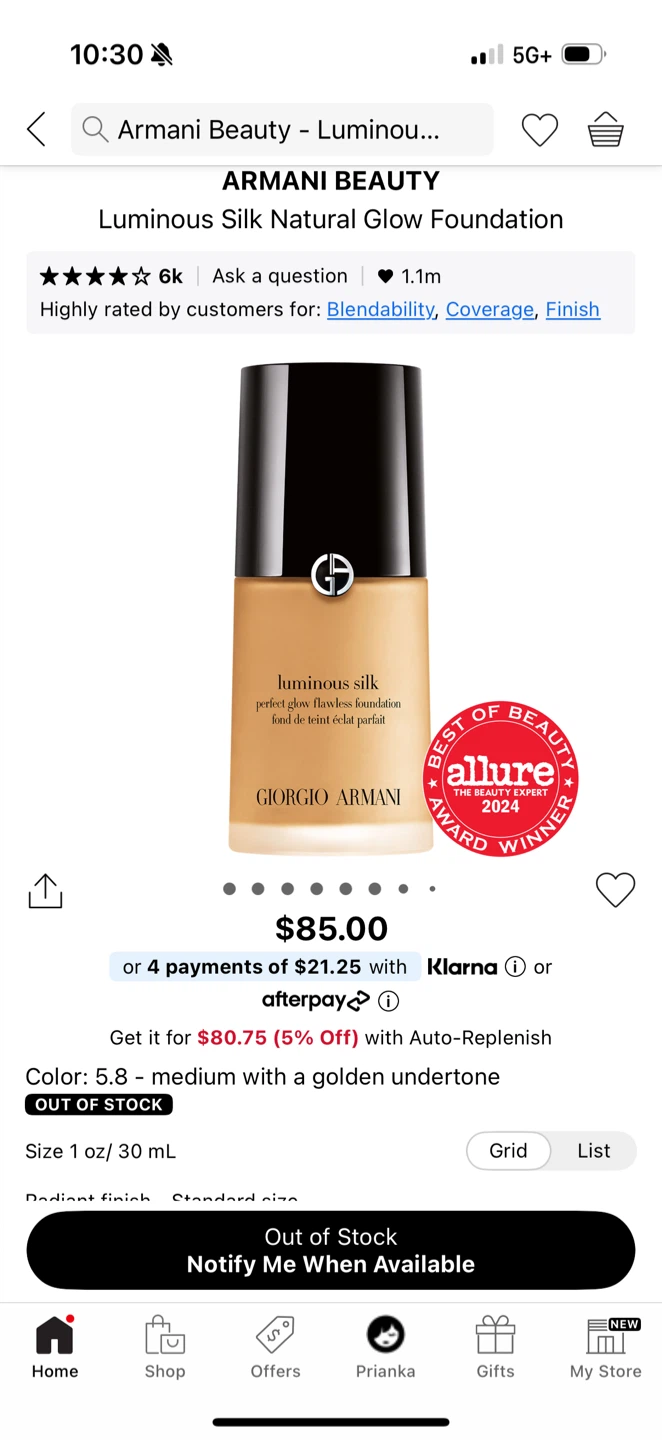Open the Gifts tab icon
Screen dimensions: 662x1440
[x=495, y=1335]
